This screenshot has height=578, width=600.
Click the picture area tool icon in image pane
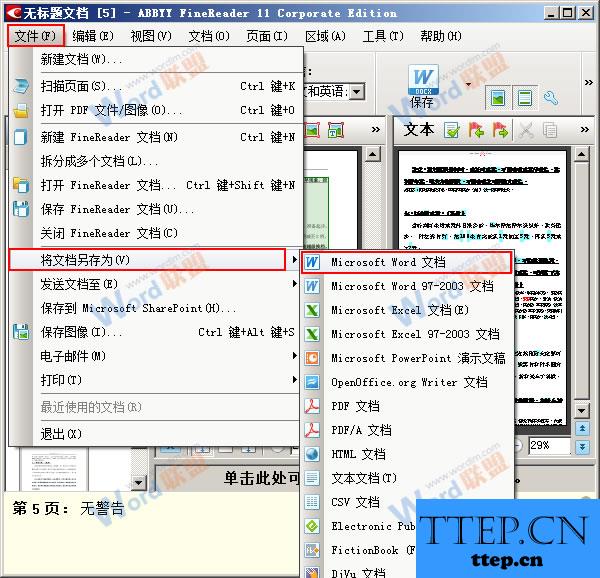click(312, 130)
